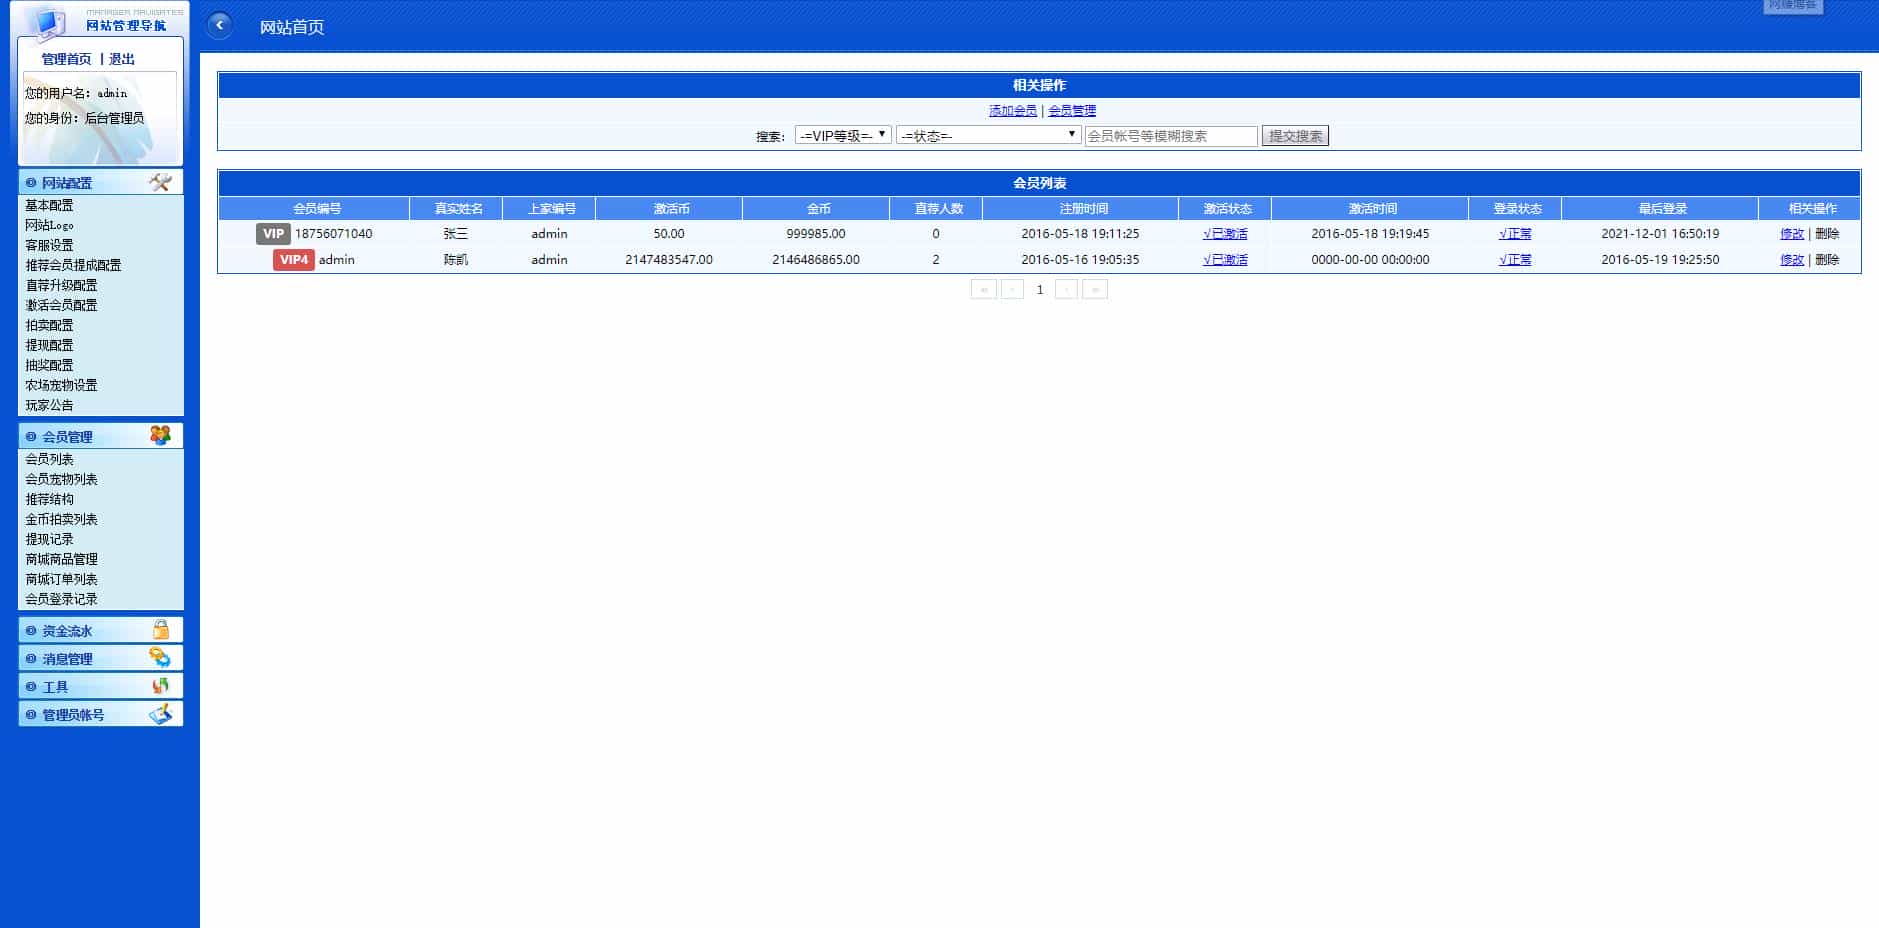Open 推荐会员提成配置

point(73,265)
